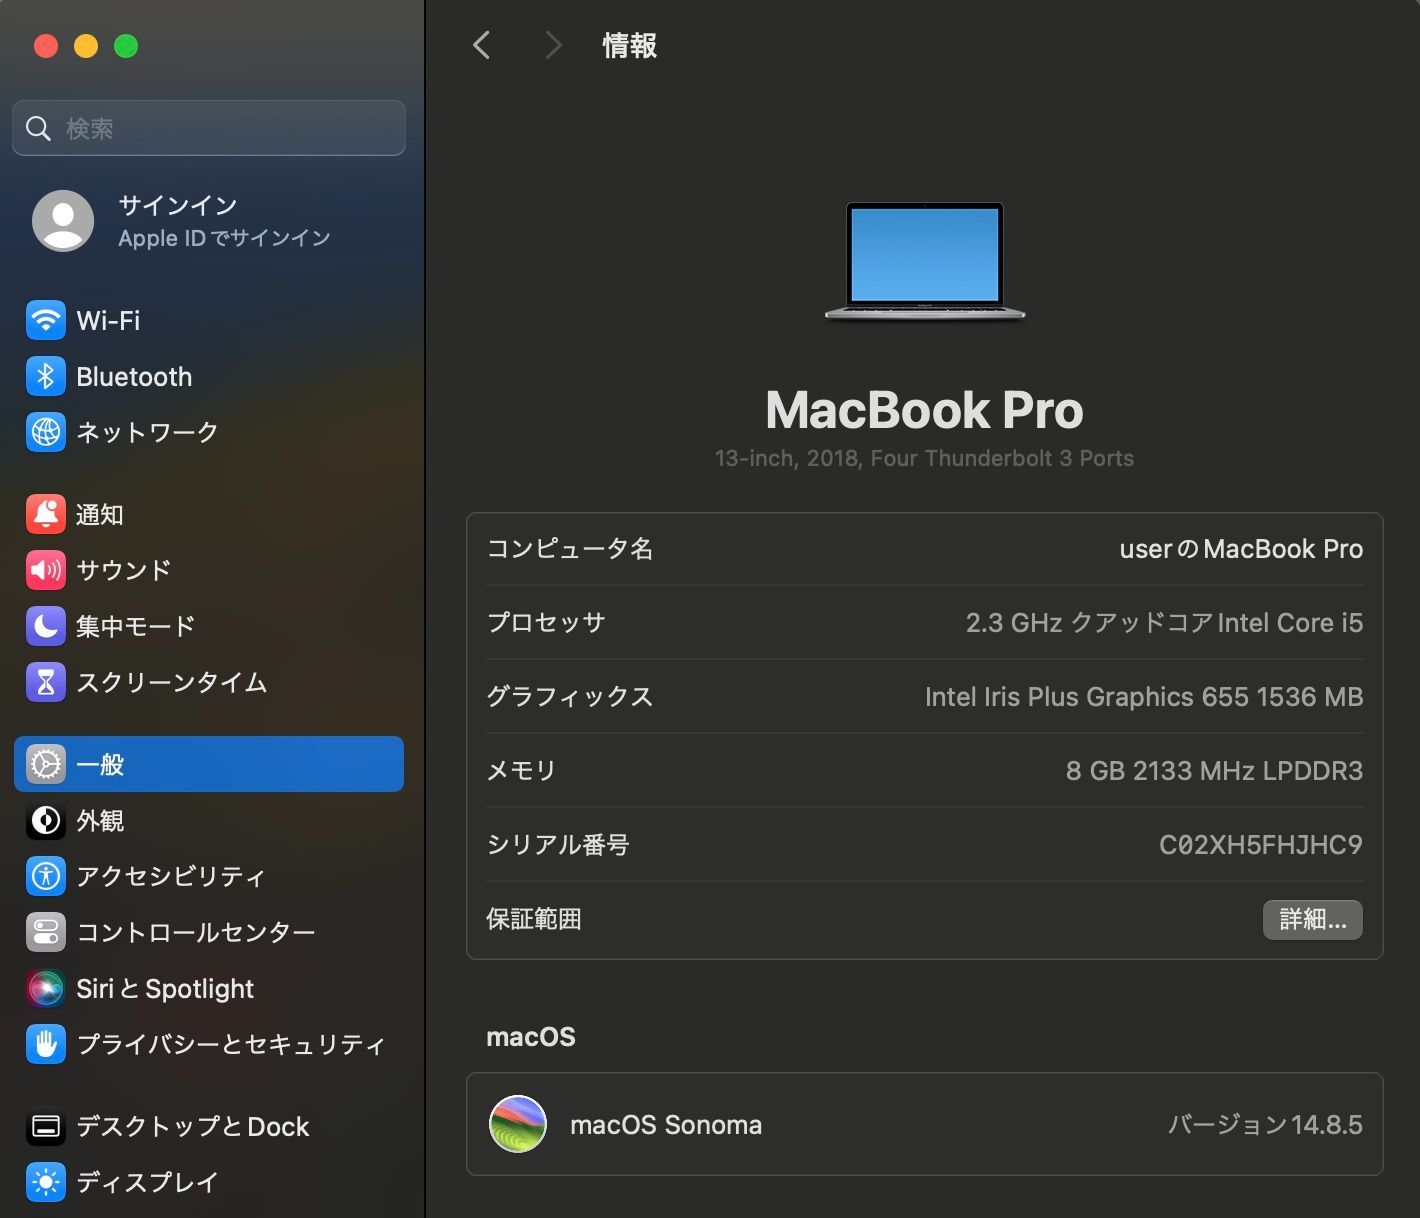Screen dimensions: 1420x1218
Task: Select Siri と Spotlight icon
Action: tap(46, 988)
